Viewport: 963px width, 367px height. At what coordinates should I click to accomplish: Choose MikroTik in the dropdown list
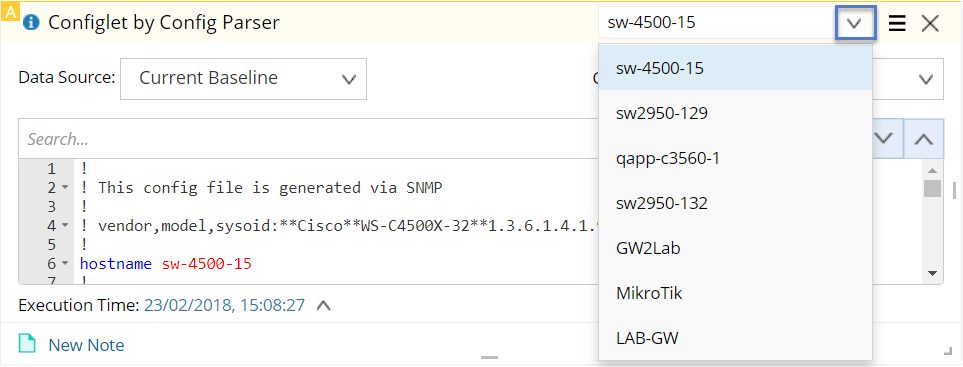click(735, 293)
